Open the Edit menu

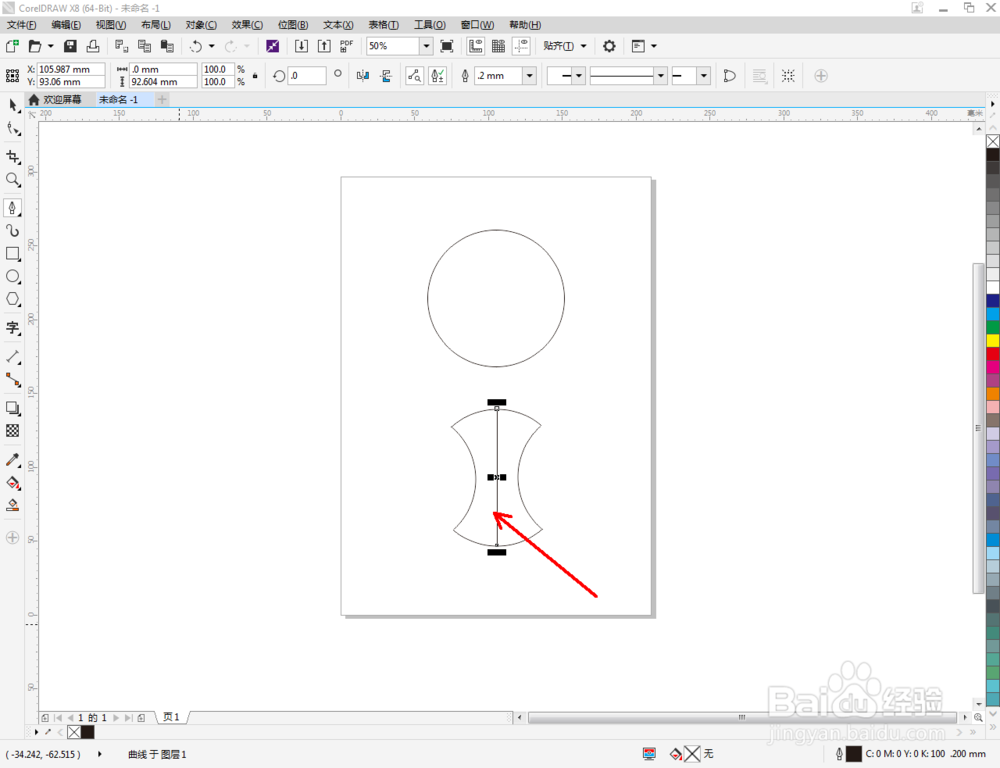[x=66, y=24]
